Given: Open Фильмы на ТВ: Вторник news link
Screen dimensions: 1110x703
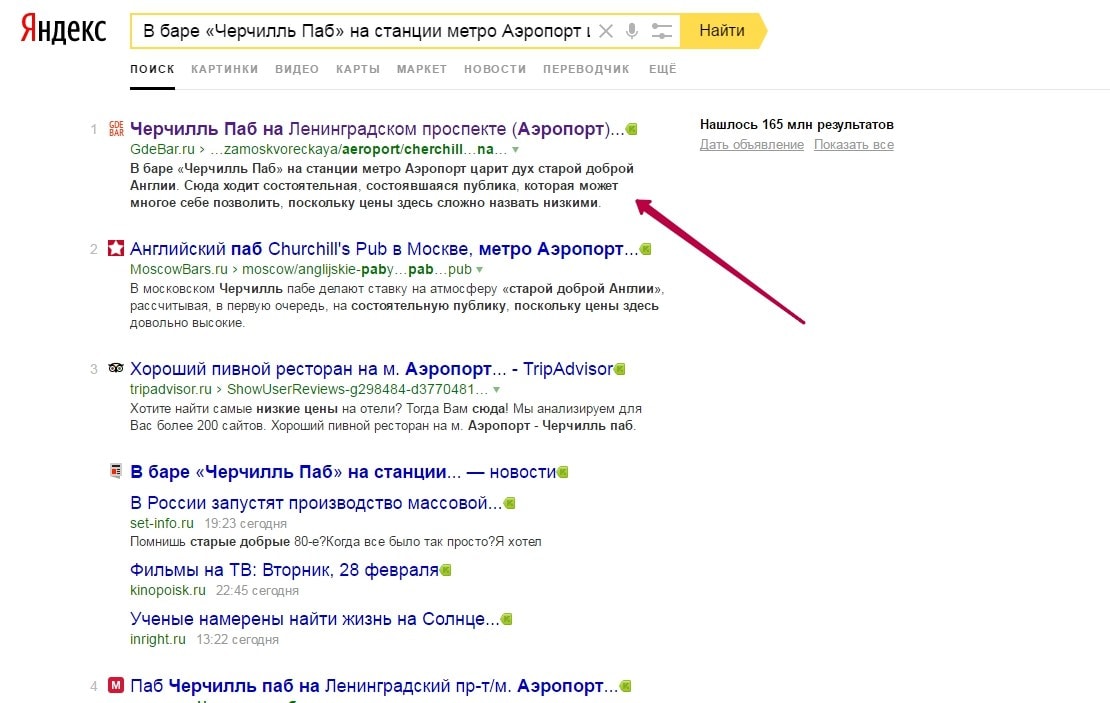Looking at the screenshot, I should click(285, 570).
